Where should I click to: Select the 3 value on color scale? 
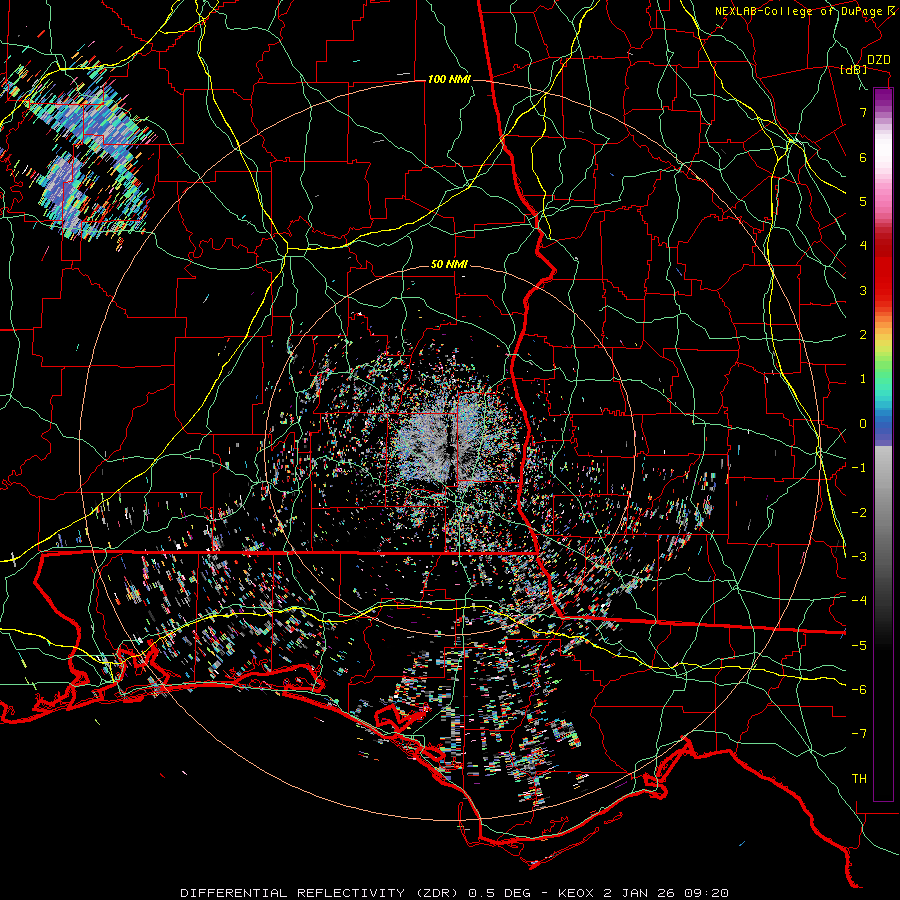coord(863,290)
